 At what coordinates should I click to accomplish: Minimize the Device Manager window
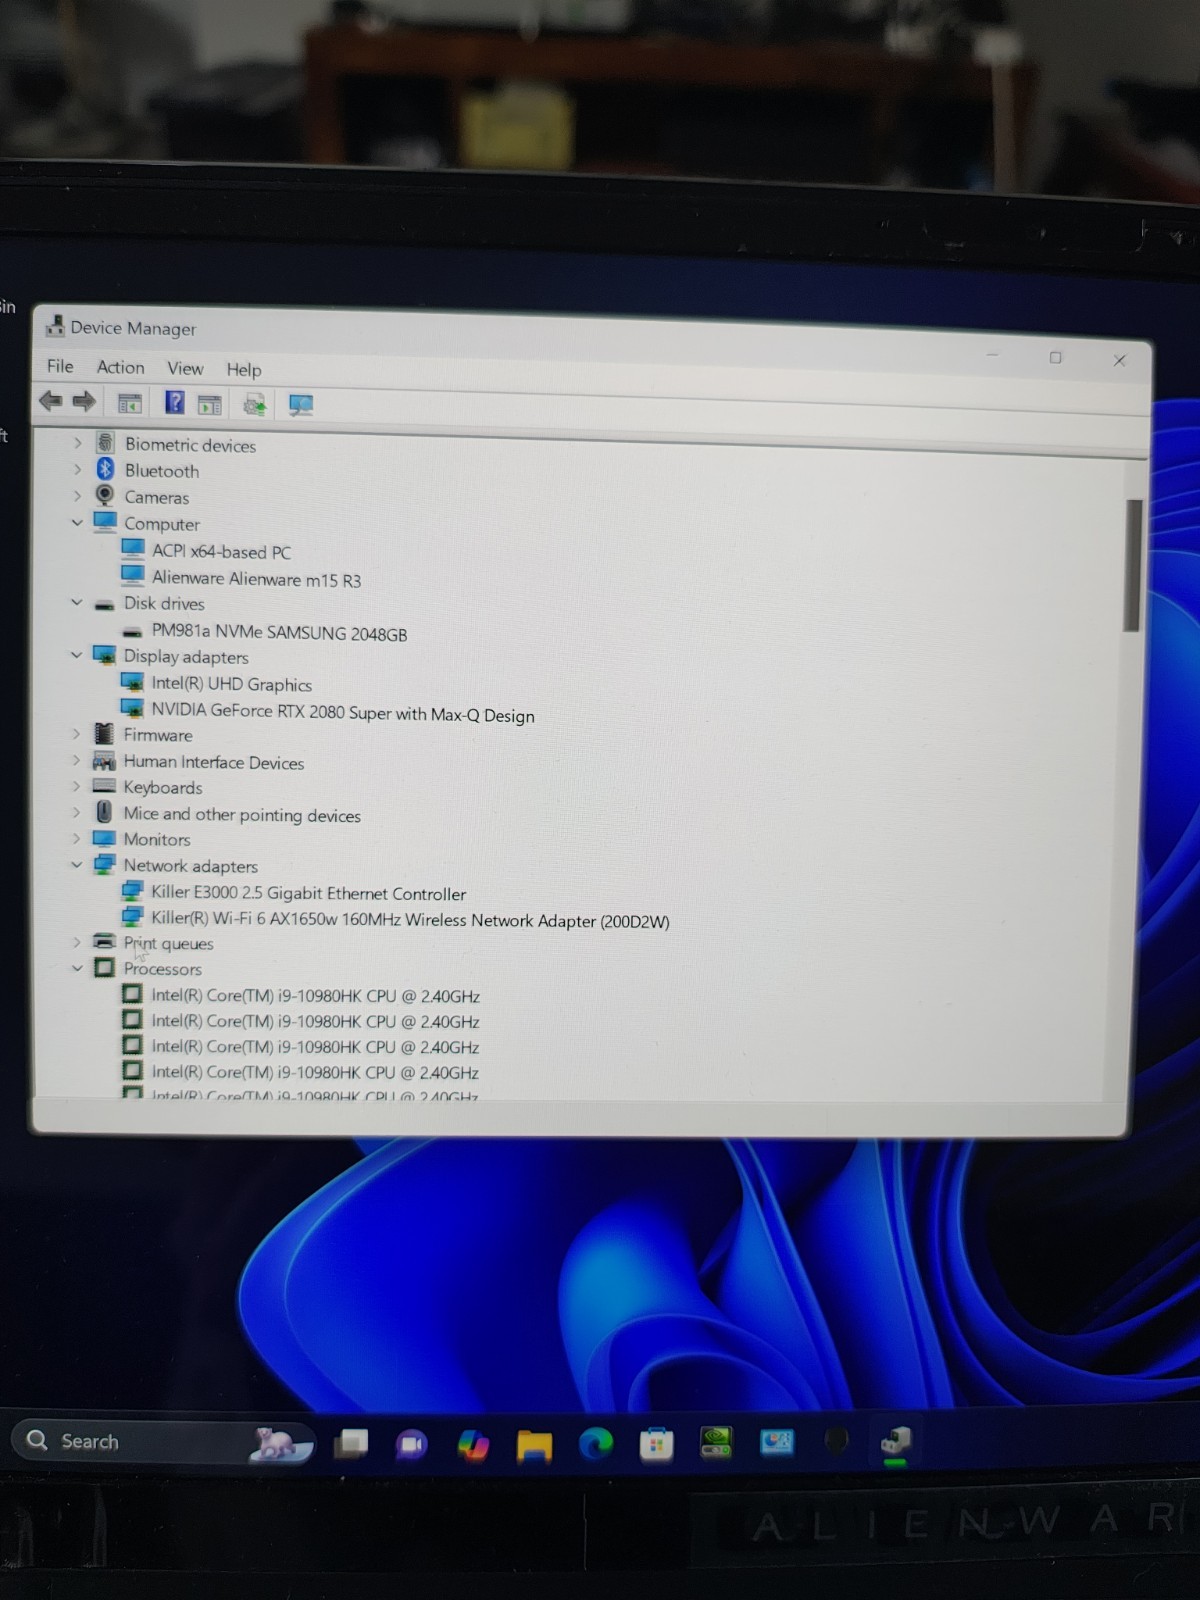pos(992,354)
